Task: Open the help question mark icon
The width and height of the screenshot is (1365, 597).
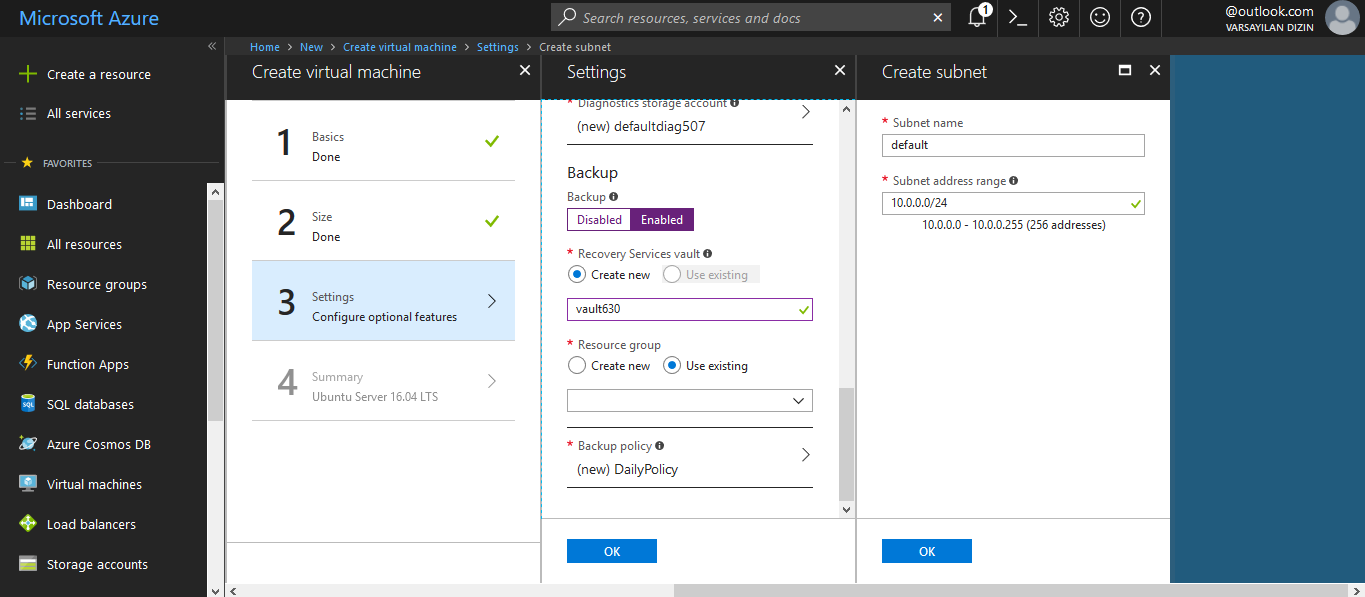Action: [1141, 18]
